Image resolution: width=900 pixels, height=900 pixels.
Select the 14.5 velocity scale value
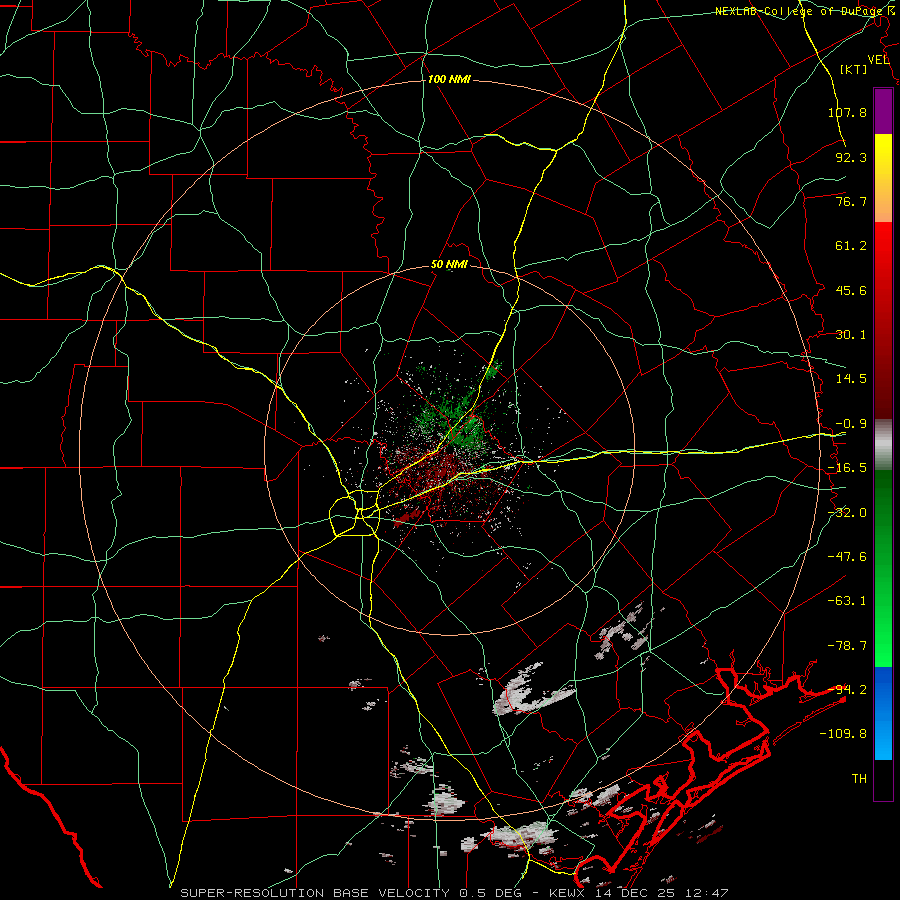pyautogui.click(x=851, y=379)
